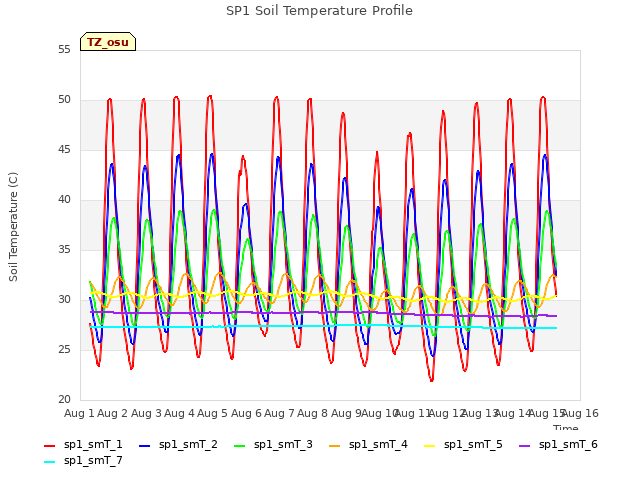
Task: Click the Aug 14 x-axis tick label
Action: pos(512,413)
